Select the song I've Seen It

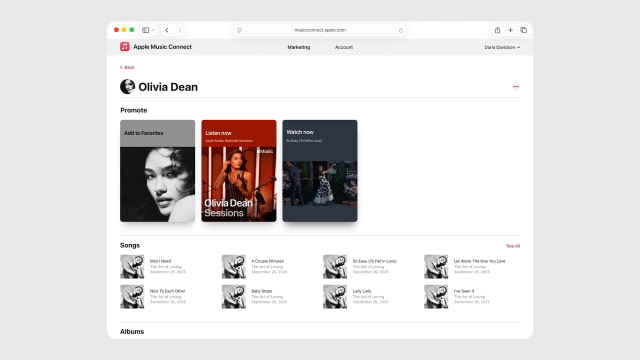pyautogui.click(x=464, y=291)
